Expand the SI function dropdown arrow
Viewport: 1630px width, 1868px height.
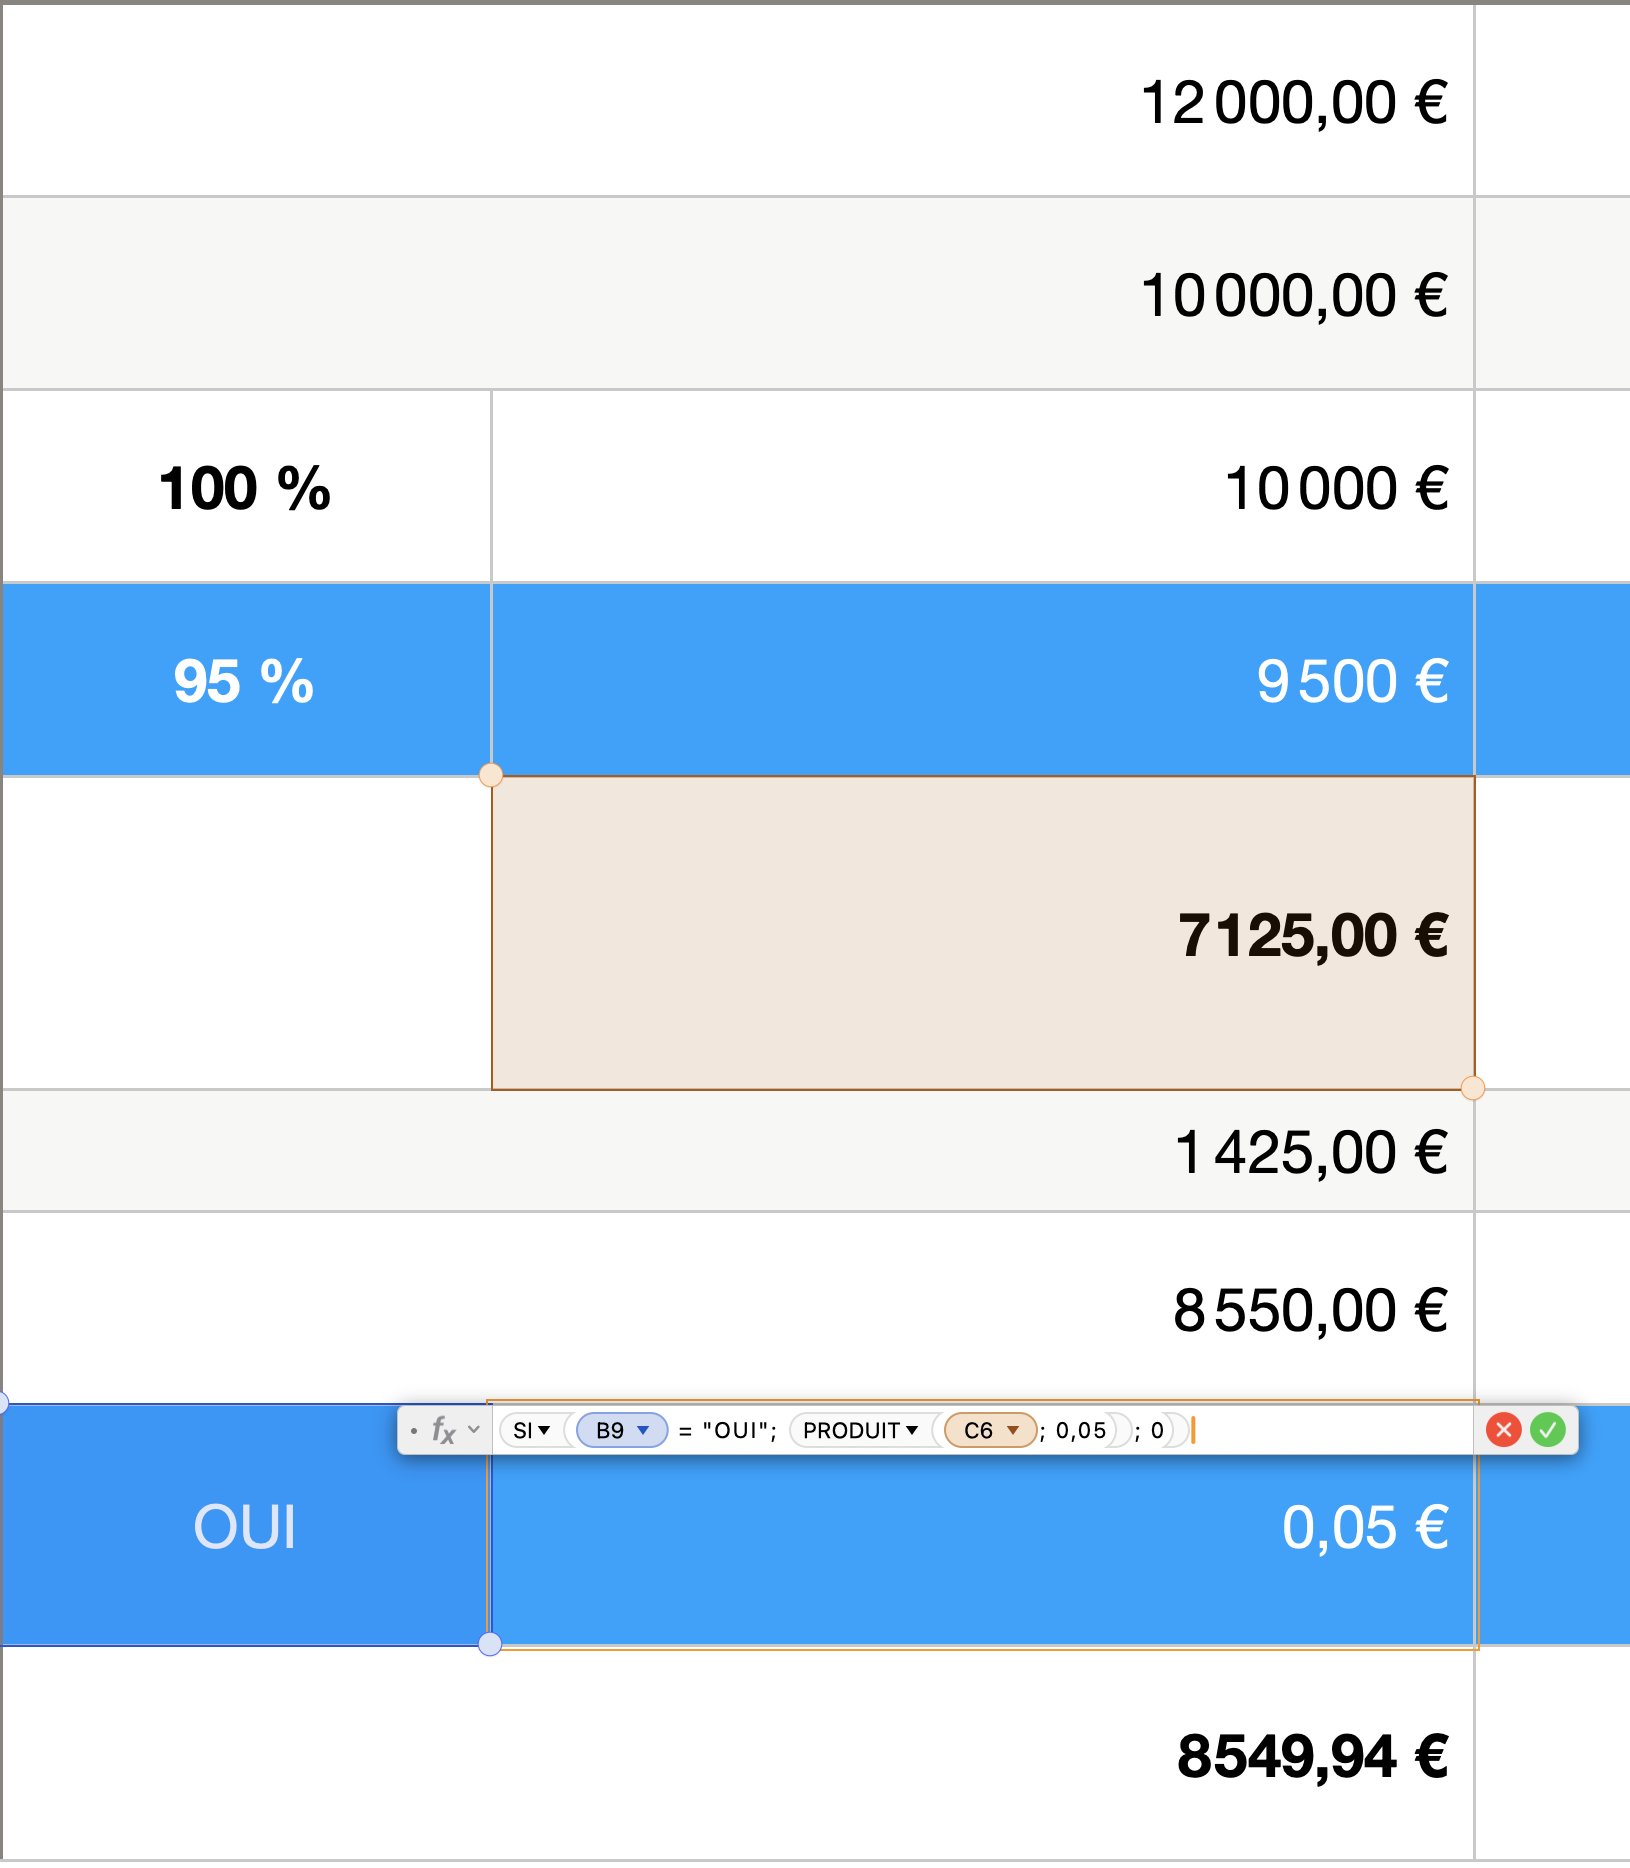click(x=544, y=1430)
